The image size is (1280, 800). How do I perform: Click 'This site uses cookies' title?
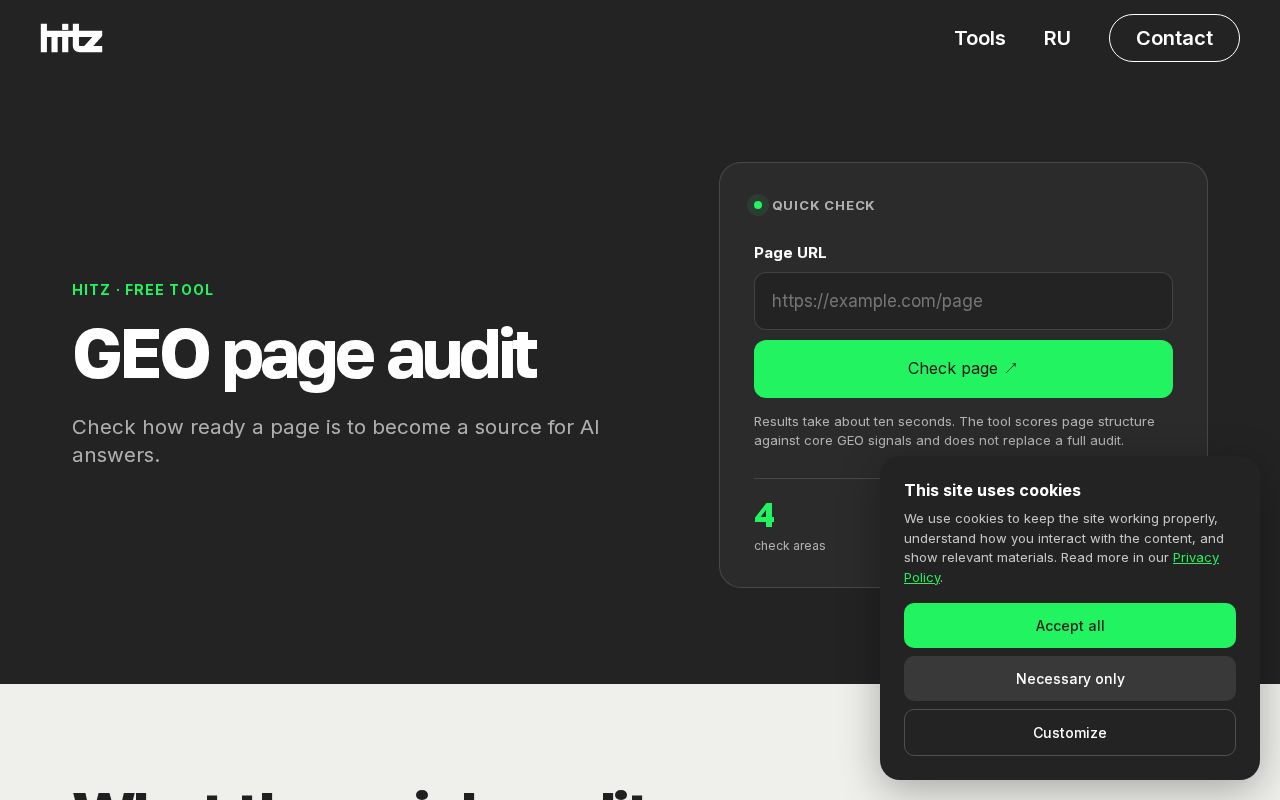point(992,490)
